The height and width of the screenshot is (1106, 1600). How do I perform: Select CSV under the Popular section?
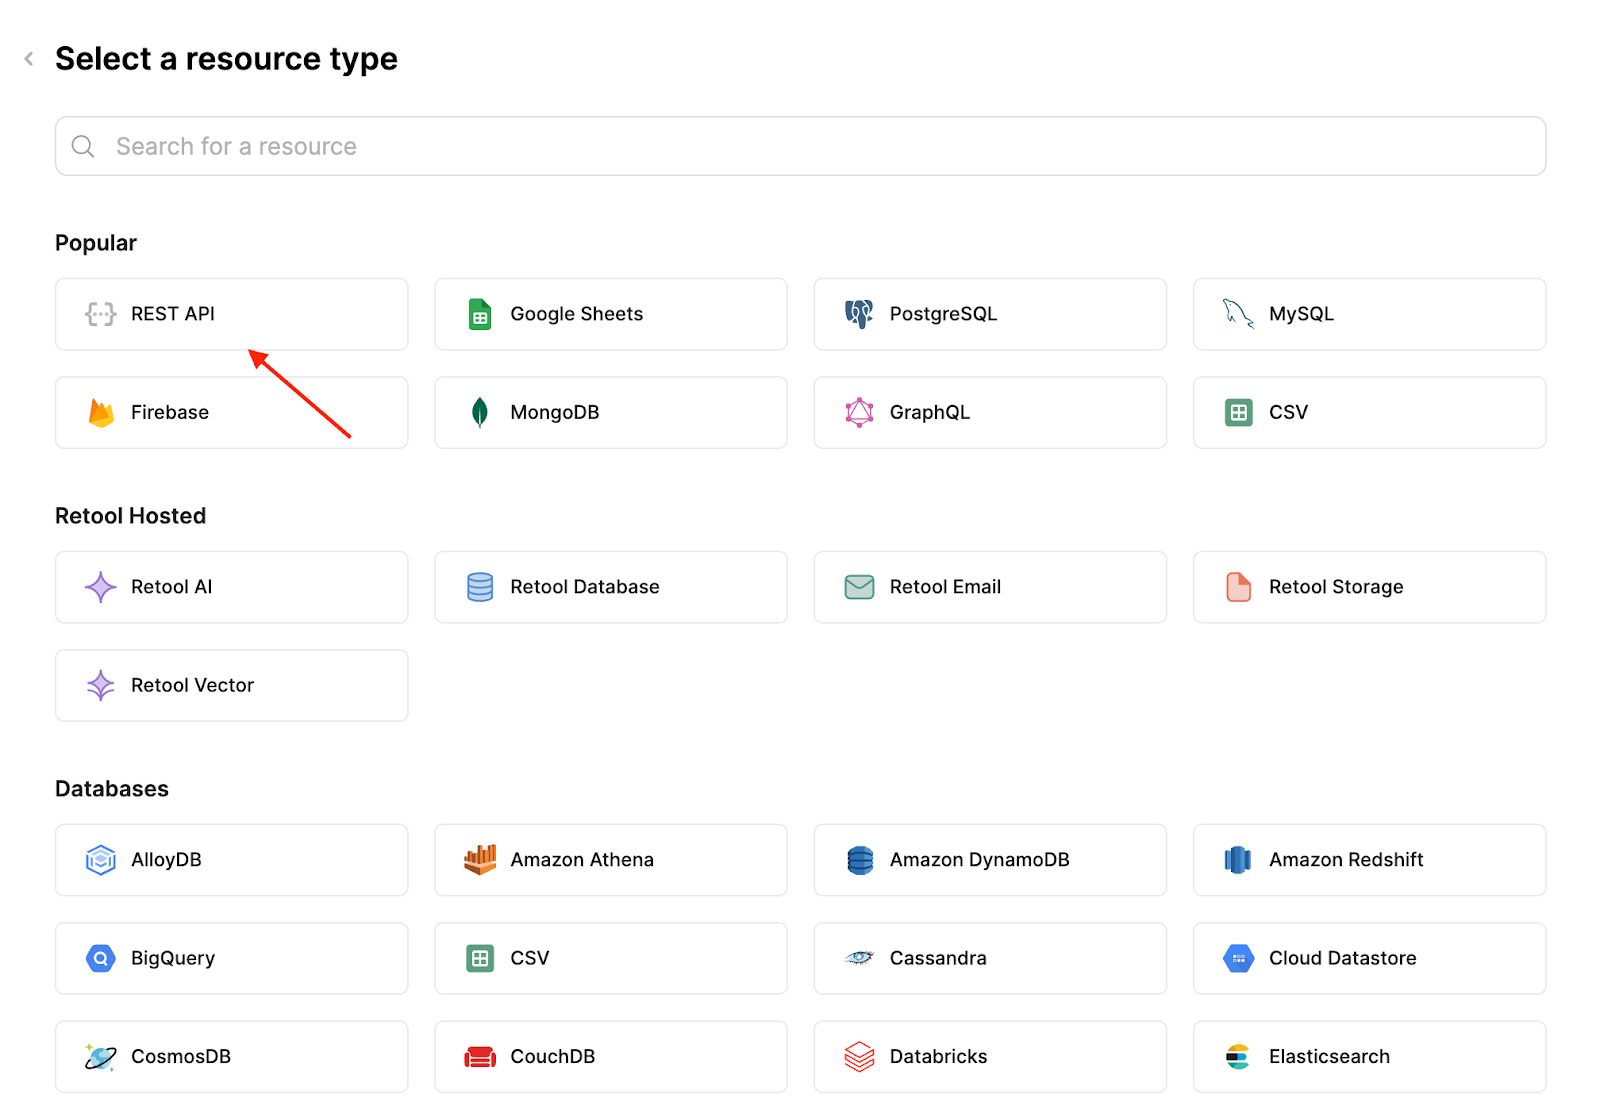1368,412
